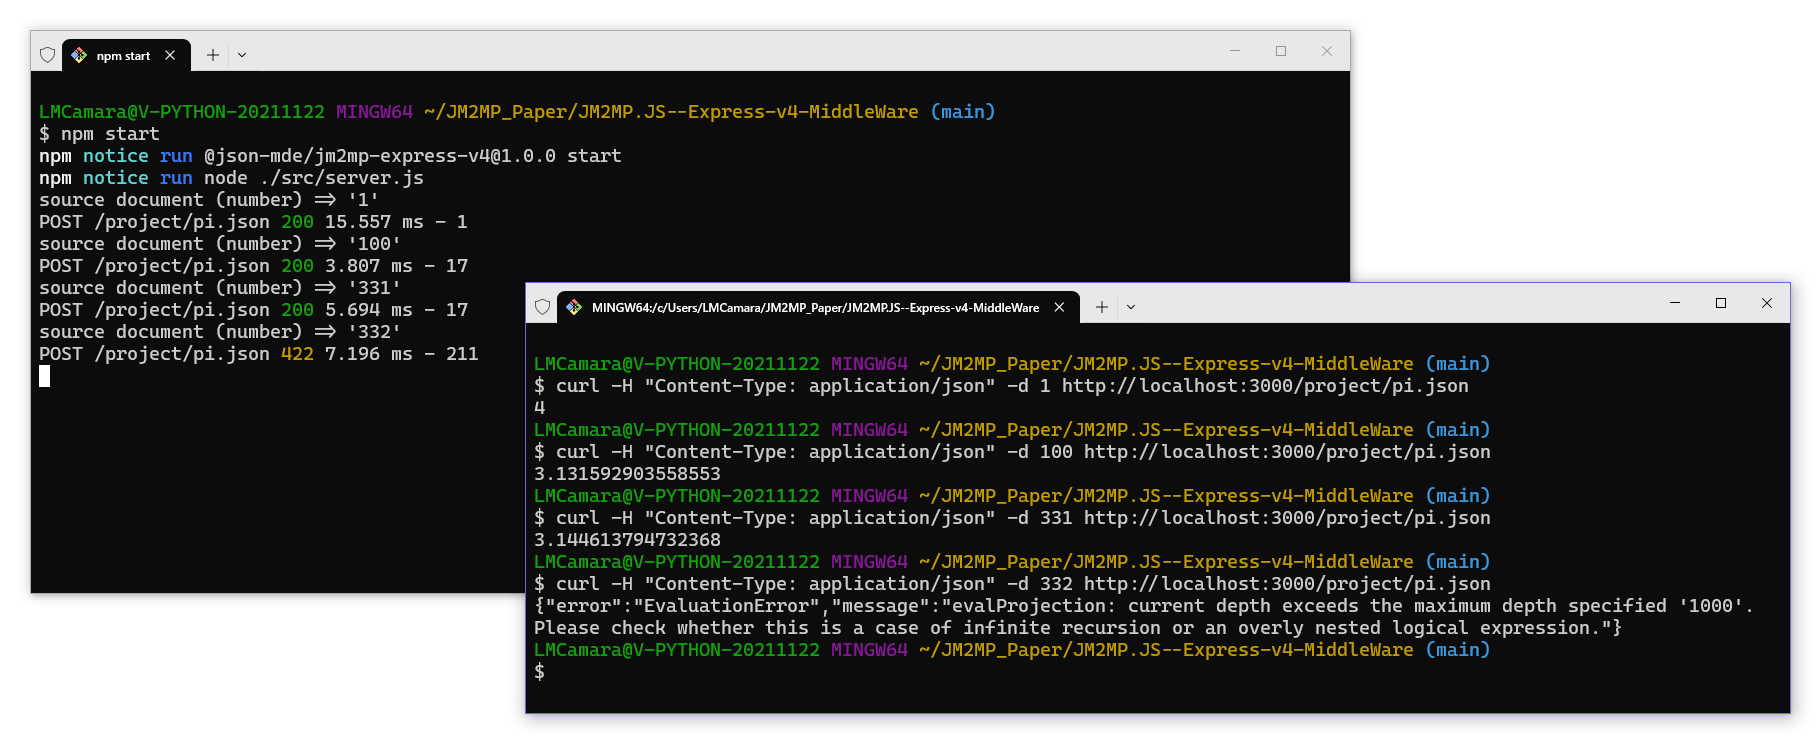Click the curl command with -d 331
The width and height of the screenshot is (1817, 745).
[1012, 518]
